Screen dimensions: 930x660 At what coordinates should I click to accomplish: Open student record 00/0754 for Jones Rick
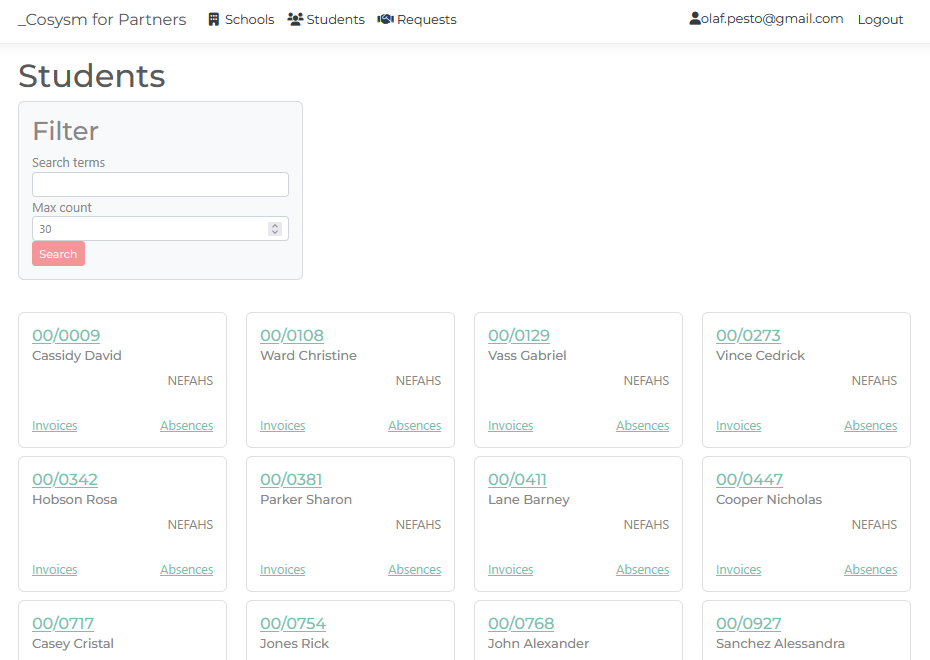[292, 623]
